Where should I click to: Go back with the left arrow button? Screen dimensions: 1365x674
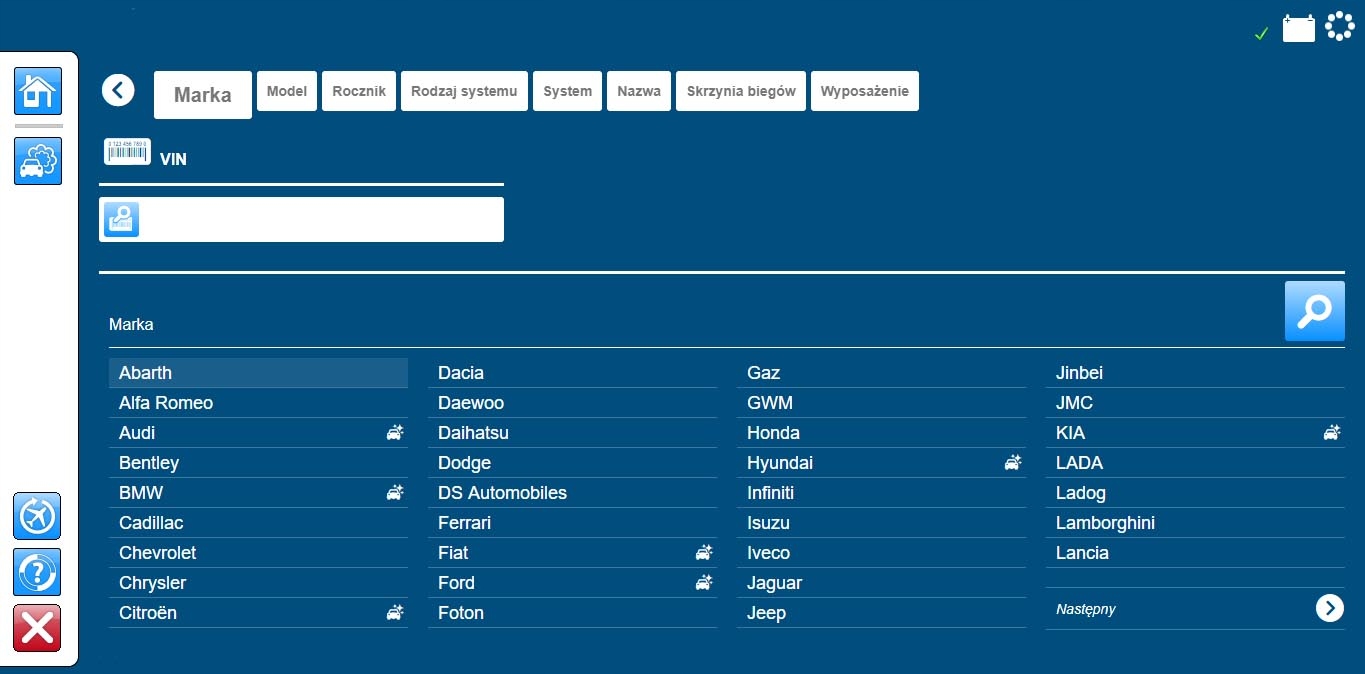pos(118,90)
